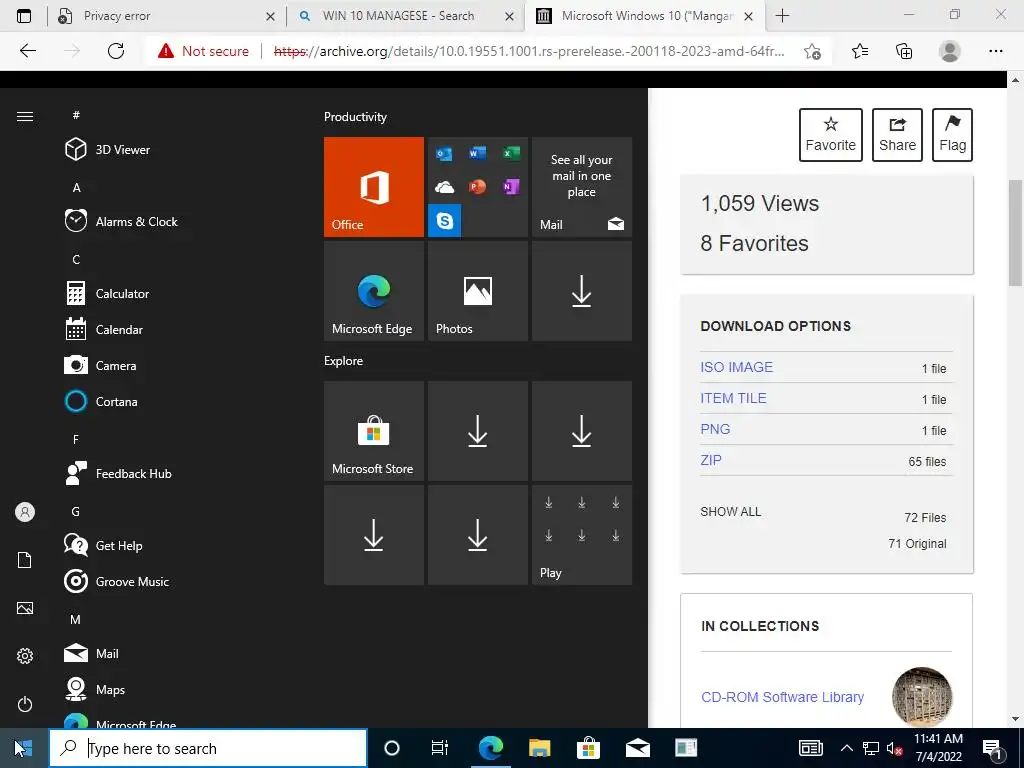Image resolution: width=1024 pixels, height=768 pixels.
Task: Launch the Maps app
Action: click(x=95, y=690)
